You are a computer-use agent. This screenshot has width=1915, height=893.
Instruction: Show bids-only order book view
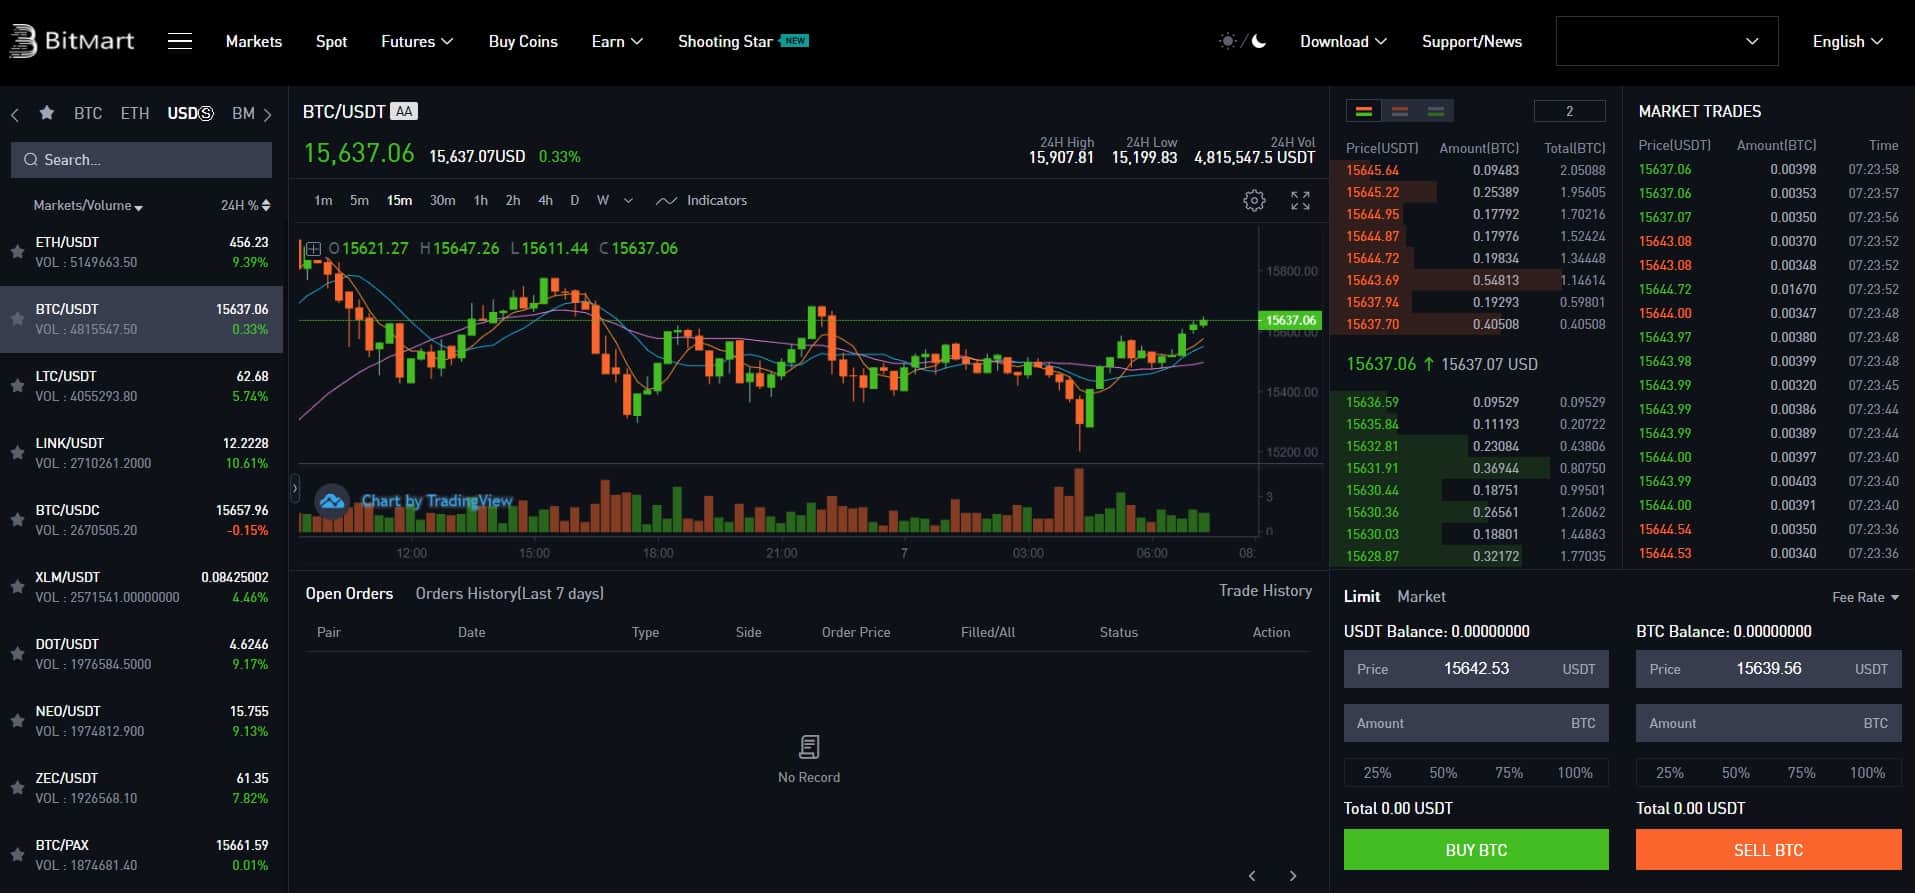click(1436, 111)
